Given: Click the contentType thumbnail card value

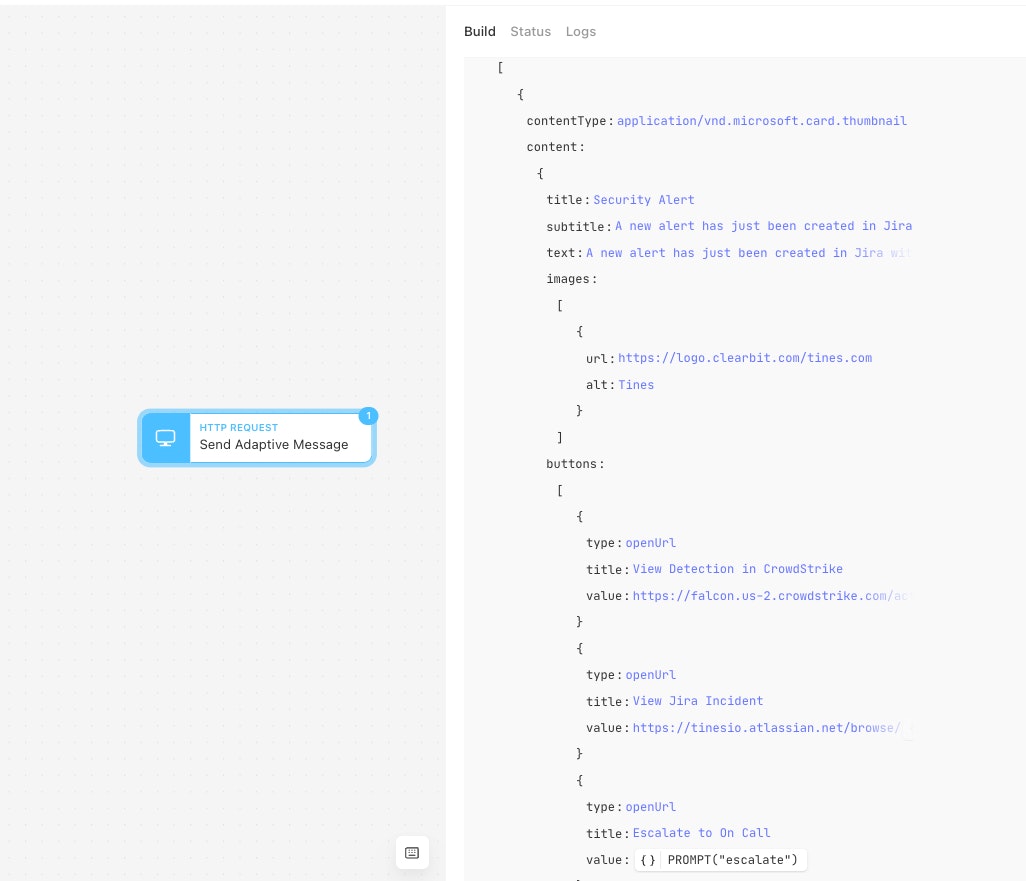Looking at the screenshot, I should click(762, 121).
